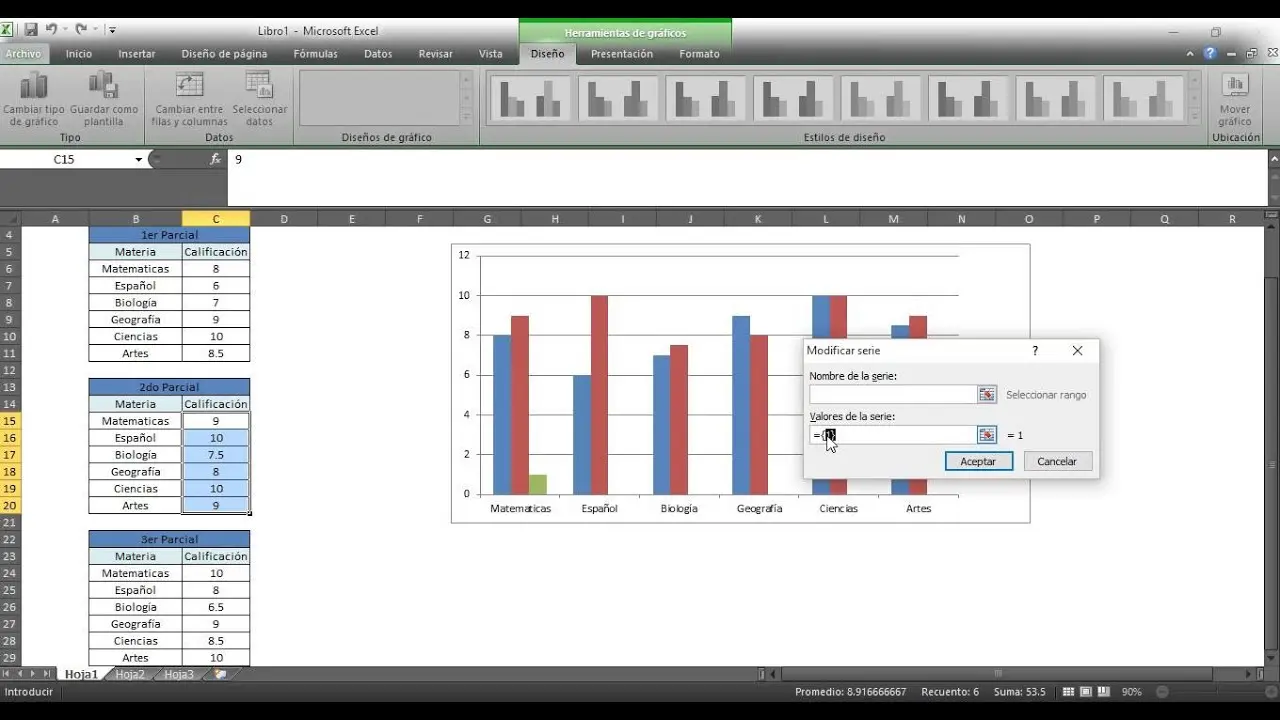Click Cancelar in Modificar serie dialog
The height and width of the screenshot is (720, 1280).
pos(1057,461)
